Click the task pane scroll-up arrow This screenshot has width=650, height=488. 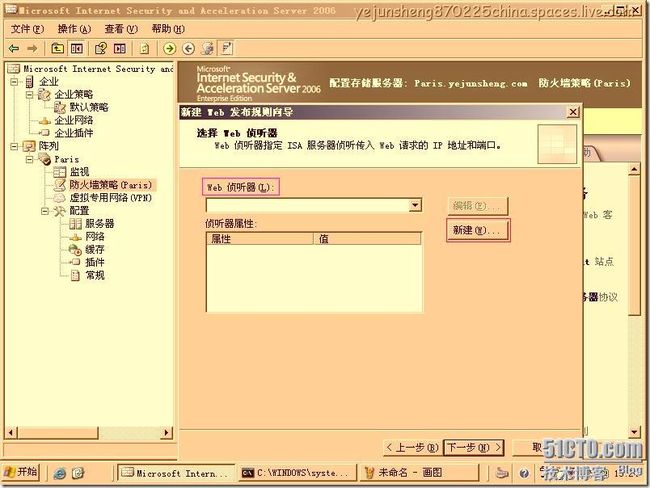coord(634,170)
